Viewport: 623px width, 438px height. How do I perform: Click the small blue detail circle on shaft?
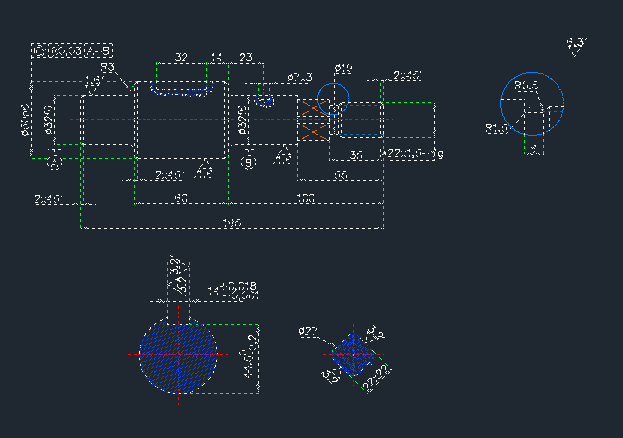(333, 99)
